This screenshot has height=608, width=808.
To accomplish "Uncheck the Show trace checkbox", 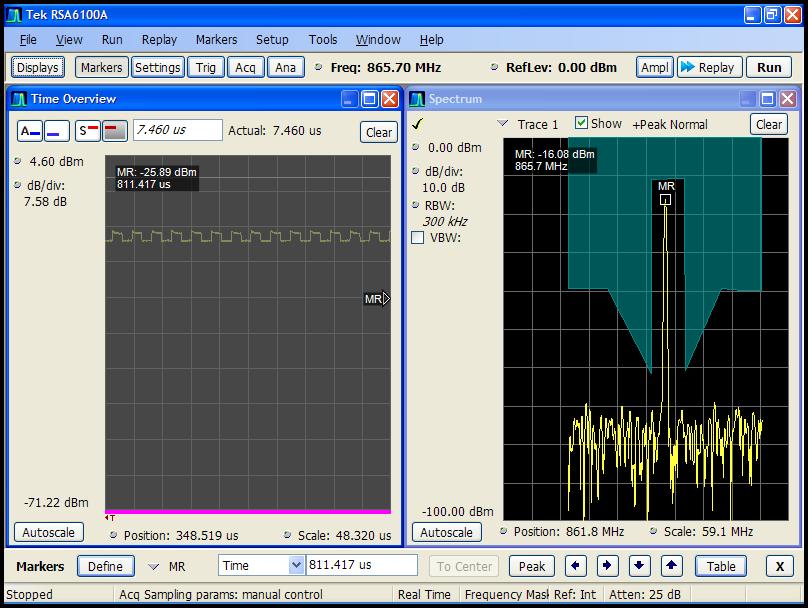I will click(581, 123).
